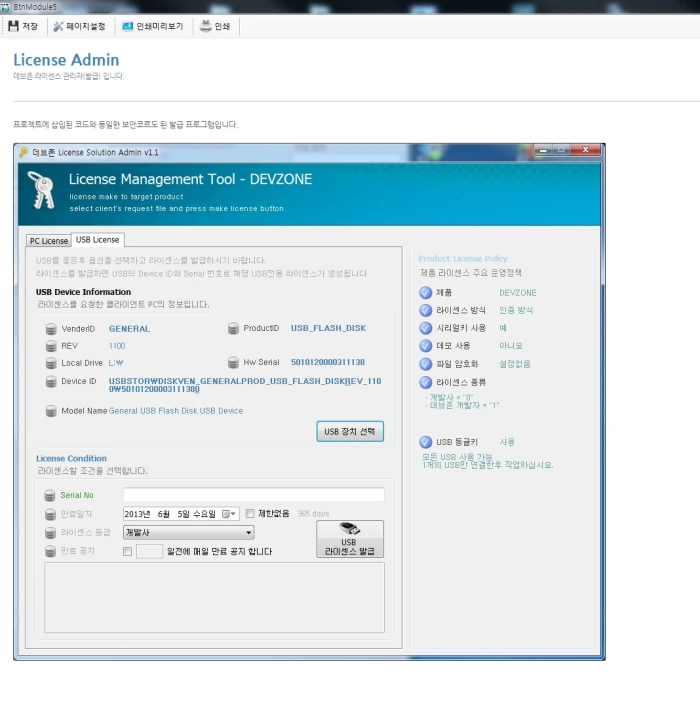The image size is (700, 717).
Task: Click the database icon beside 만료 공지
Action: click(x=50, y=551)
